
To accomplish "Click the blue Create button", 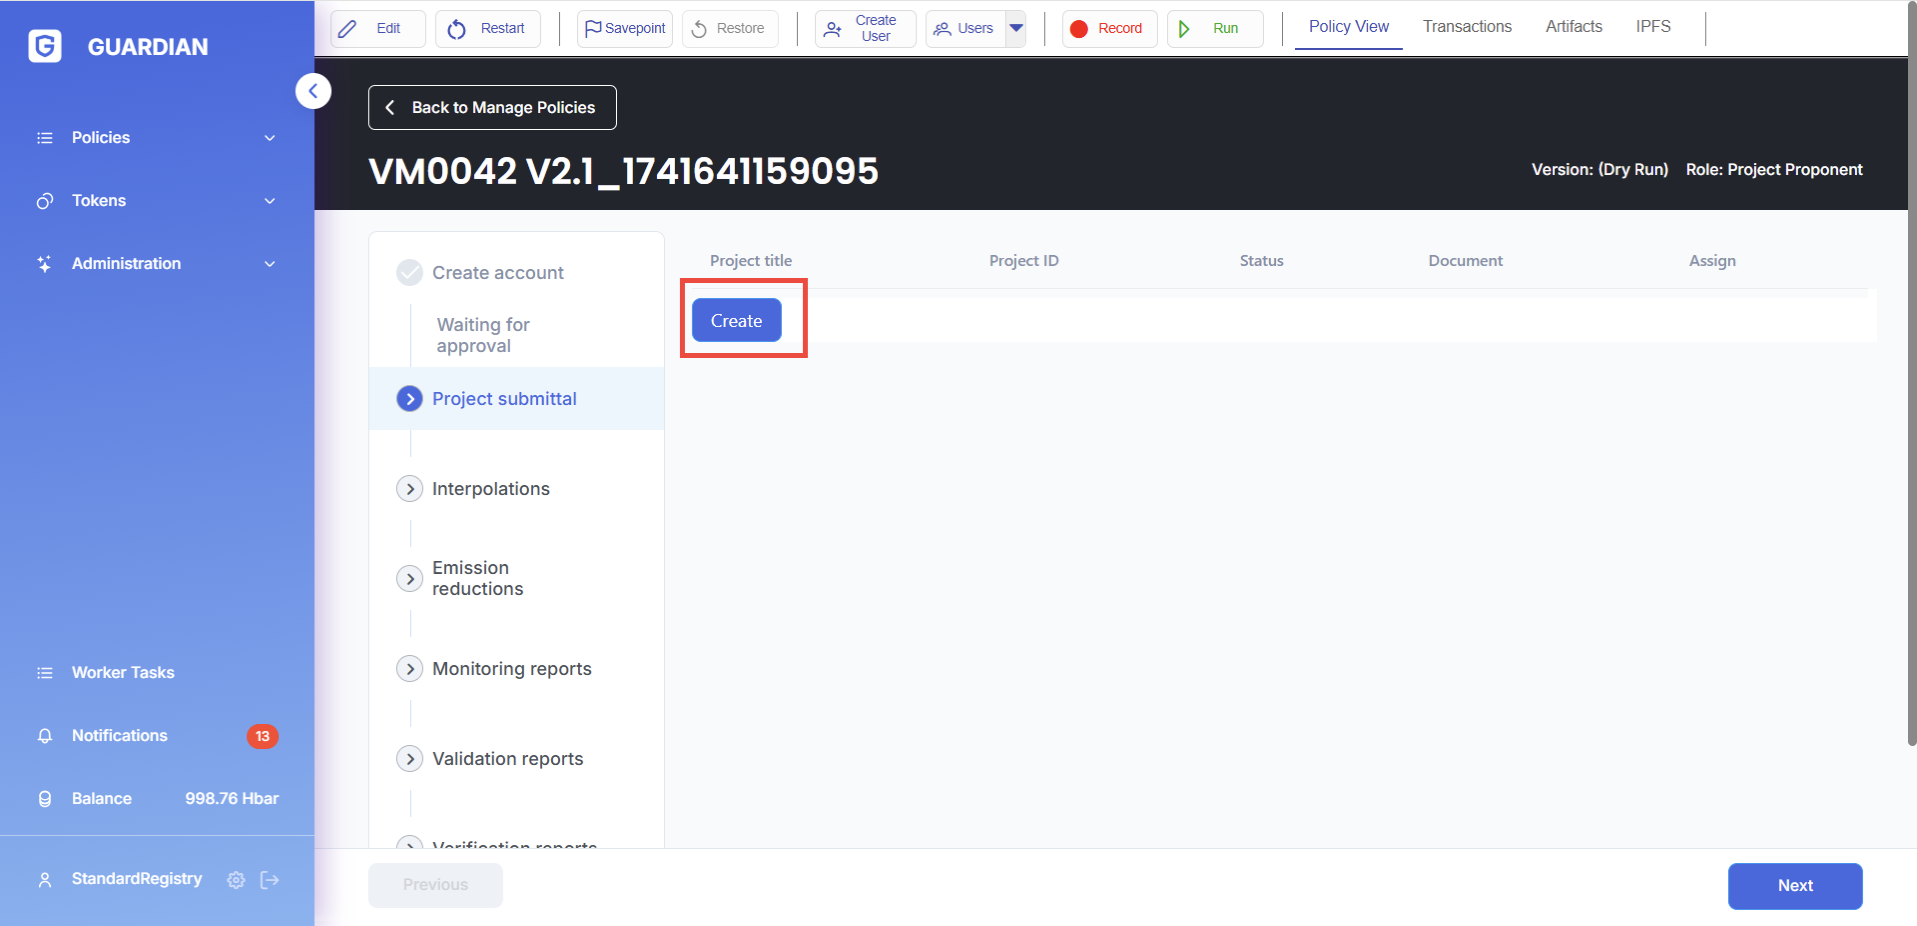I will (737, 321).
